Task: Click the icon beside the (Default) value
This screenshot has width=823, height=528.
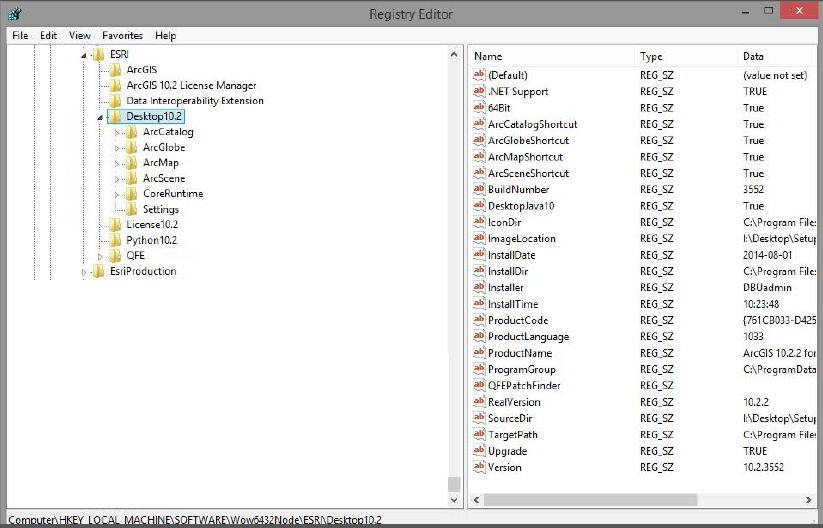Action: coord(479,75)
